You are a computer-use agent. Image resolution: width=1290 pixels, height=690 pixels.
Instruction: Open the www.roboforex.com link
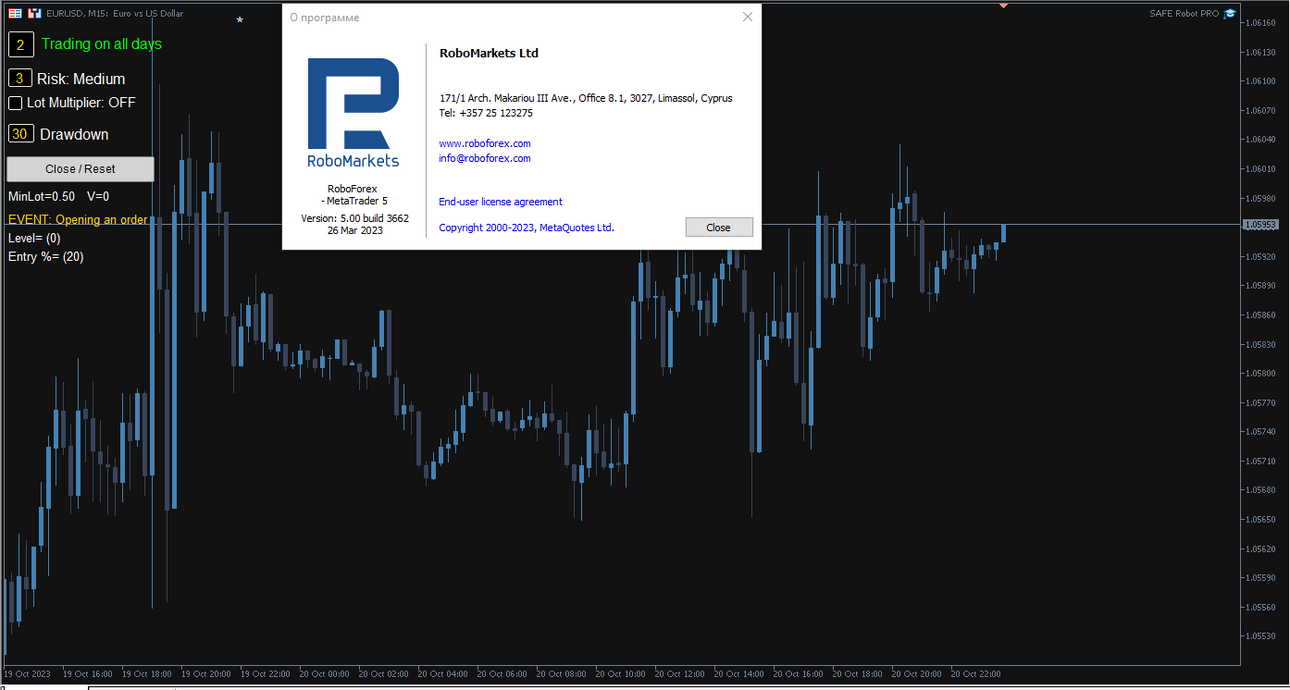pos(485,143)
